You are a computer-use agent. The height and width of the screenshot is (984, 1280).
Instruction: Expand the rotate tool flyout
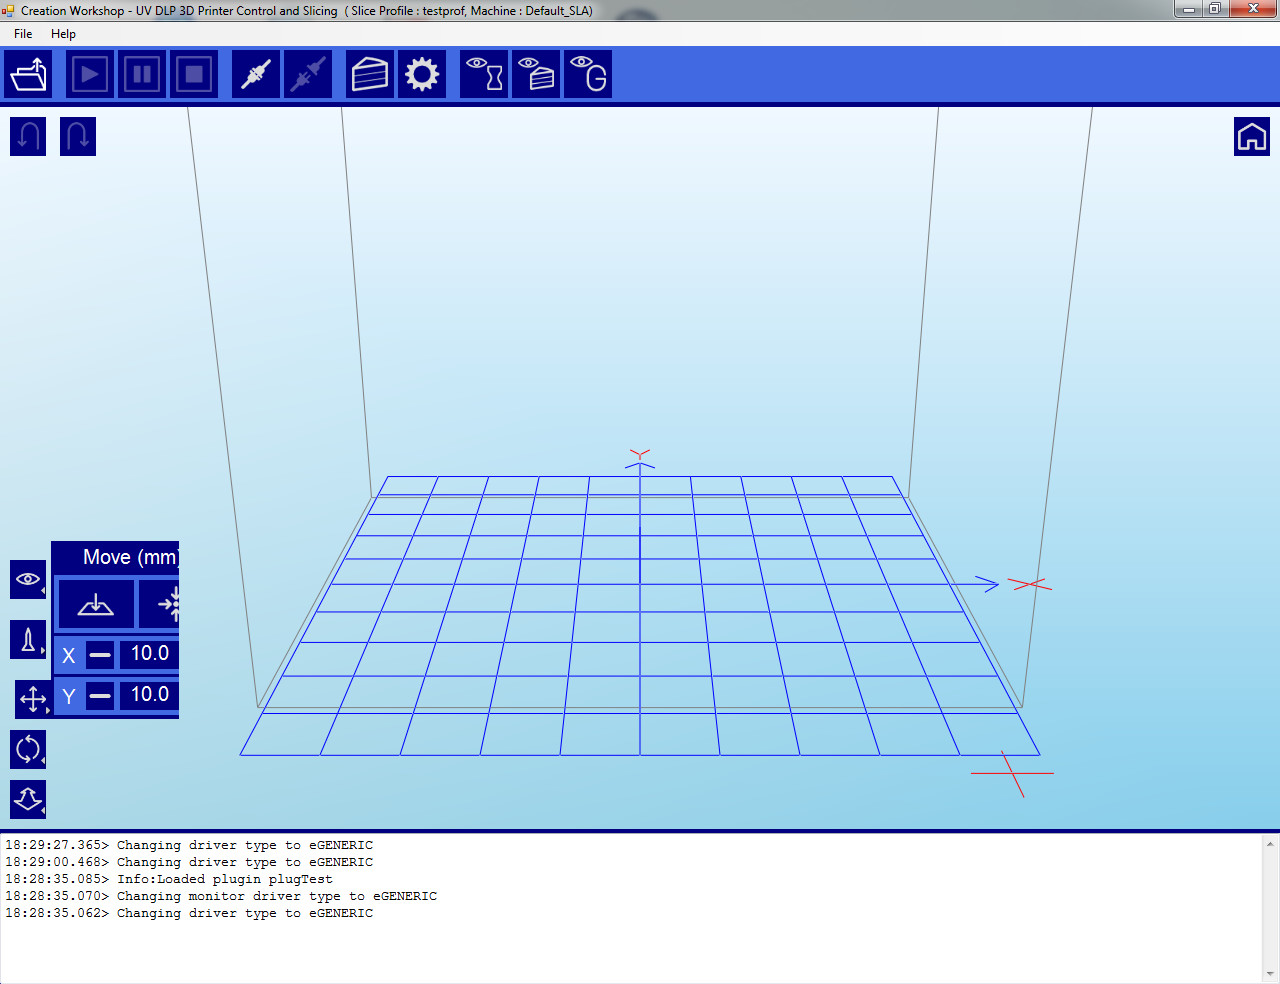tap(28, 749)
